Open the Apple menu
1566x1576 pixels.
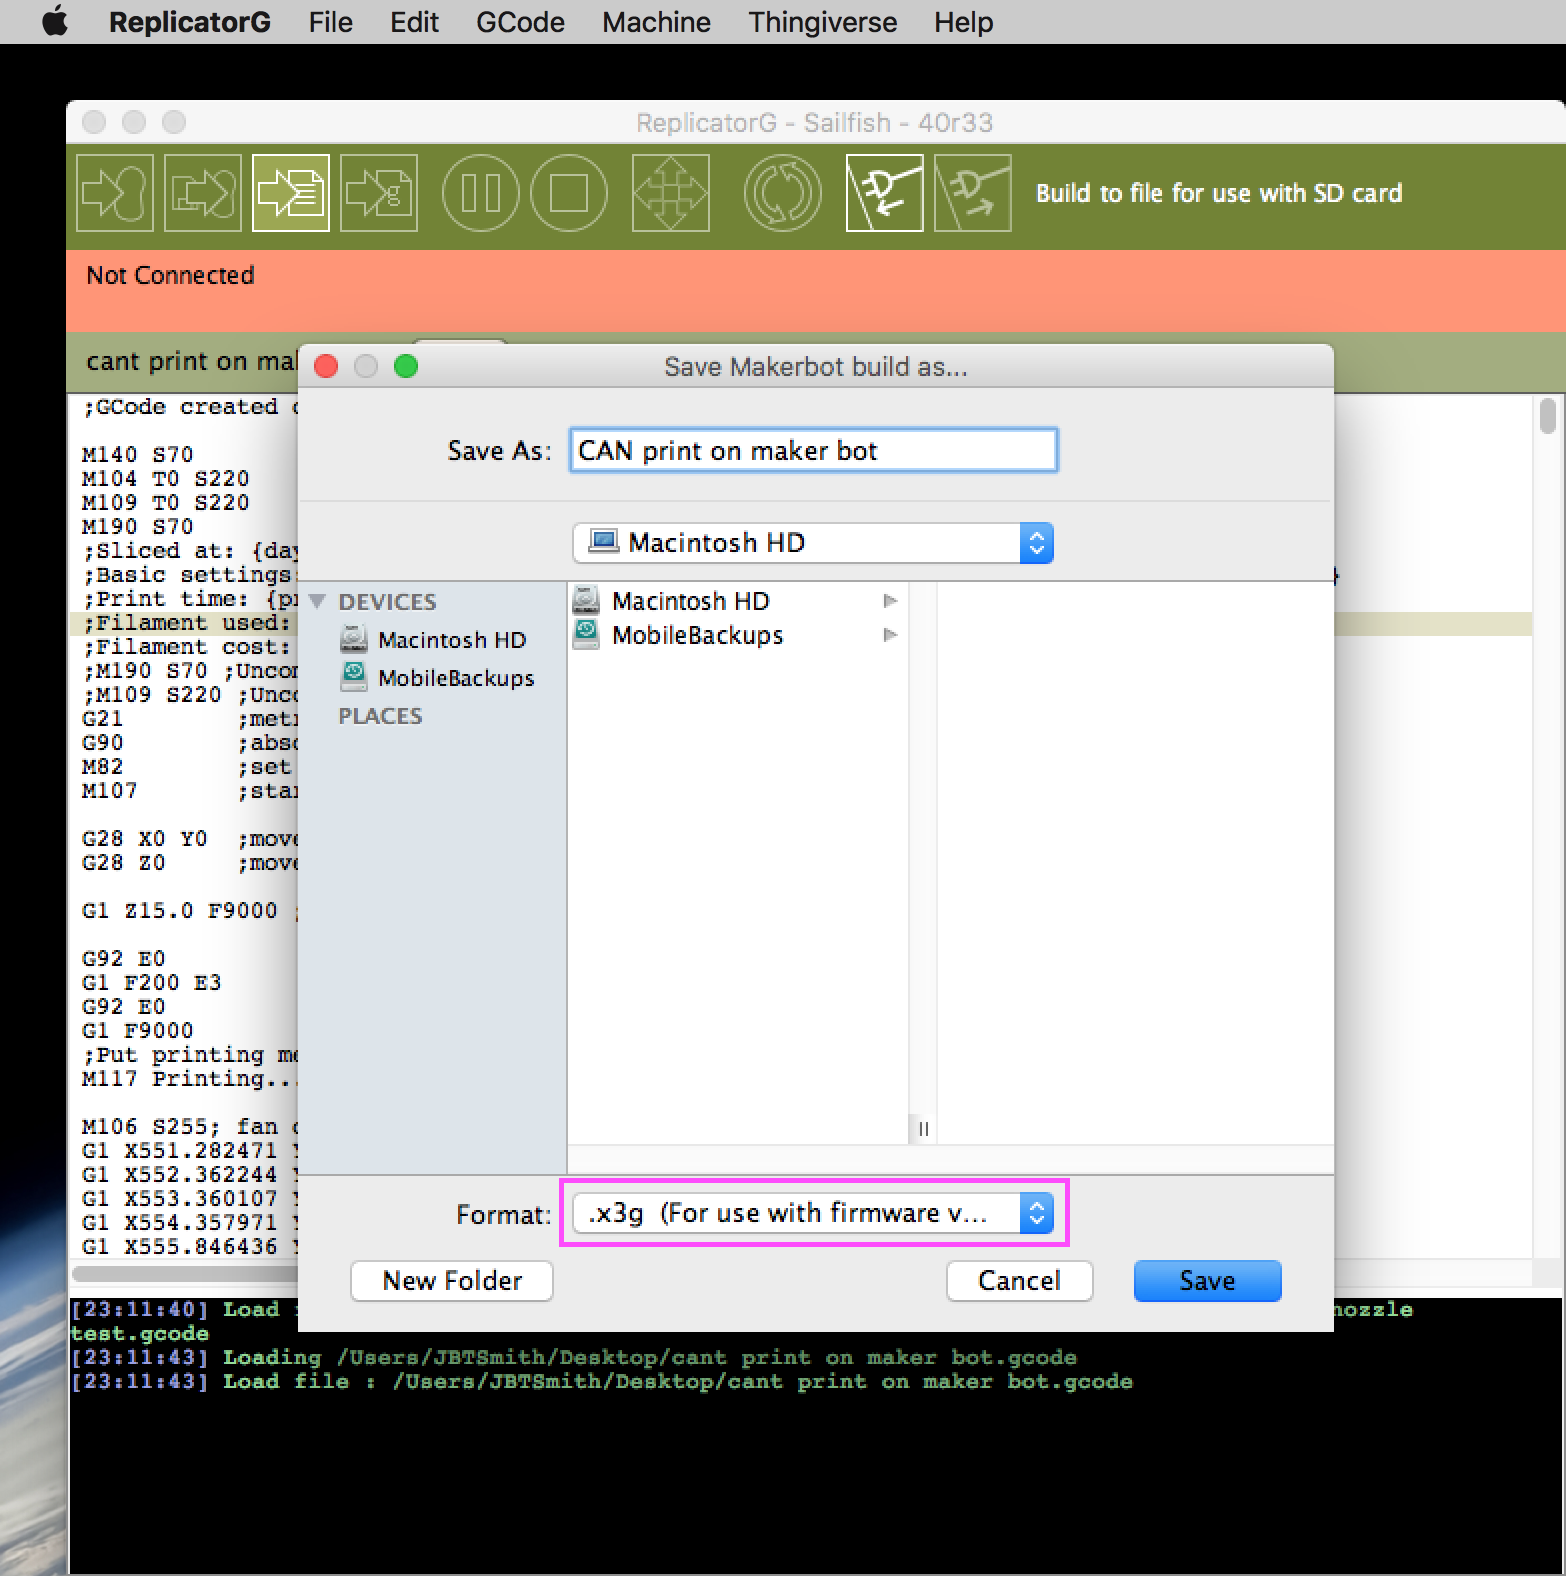(x=55, y=21)
